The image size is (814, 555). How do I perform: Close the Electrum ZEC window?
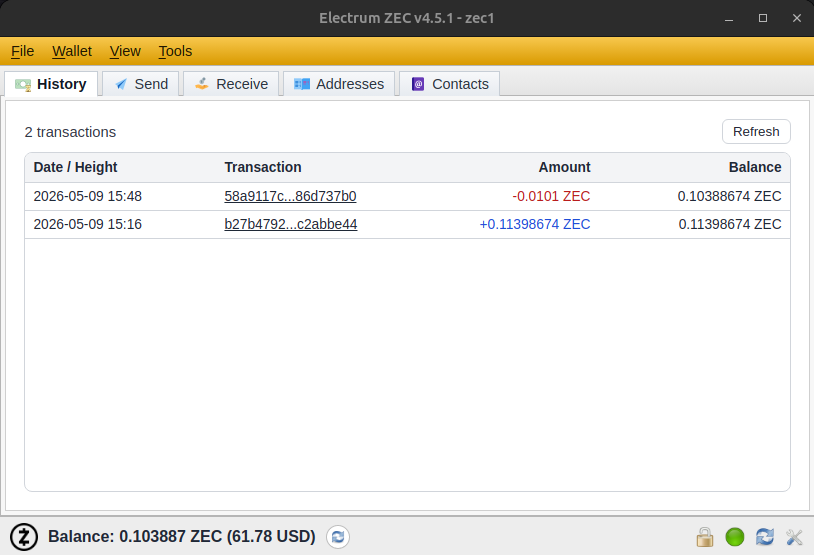[797, 18]
